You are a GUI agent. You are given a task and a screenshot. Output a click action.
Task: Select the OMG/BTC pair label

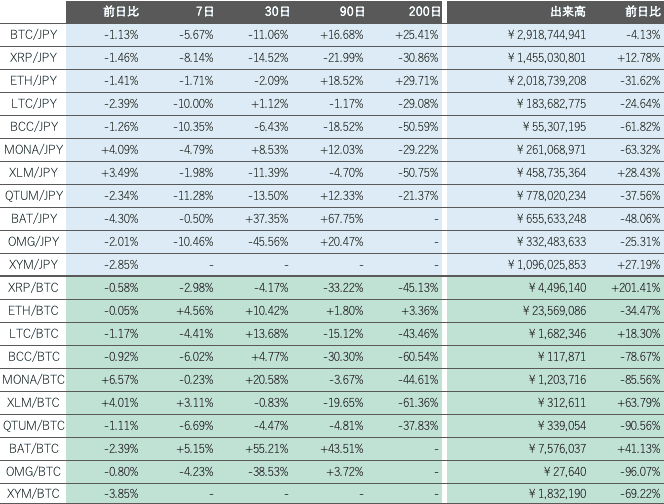tap(33, 471)
